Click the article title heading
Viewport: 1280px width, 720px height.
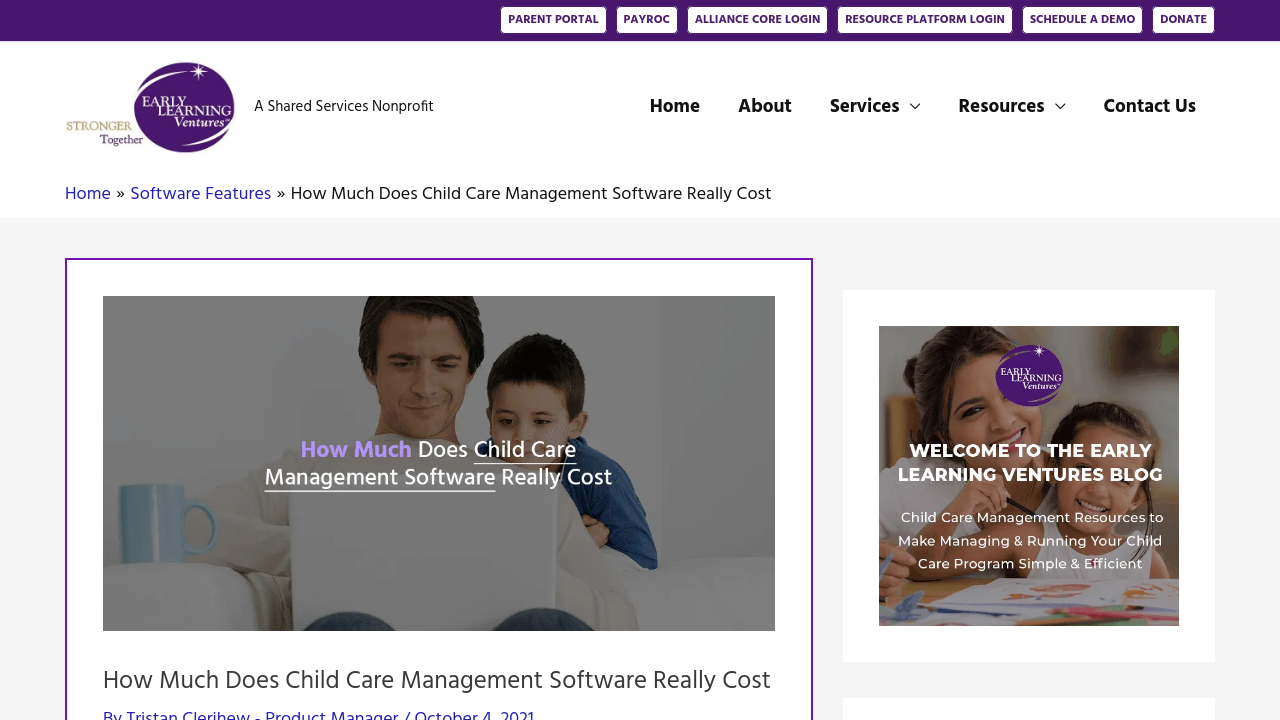coord(437,681)
